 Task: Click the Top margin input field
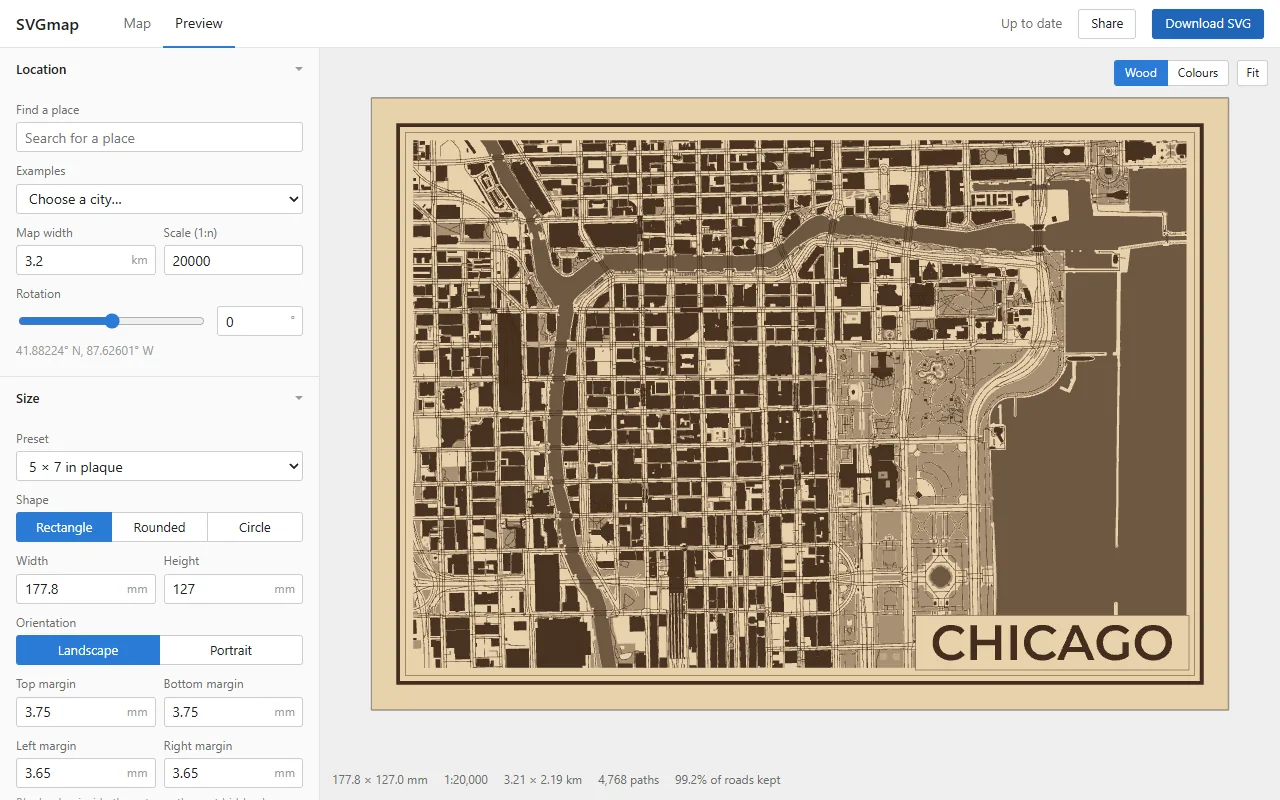(86, 712)
